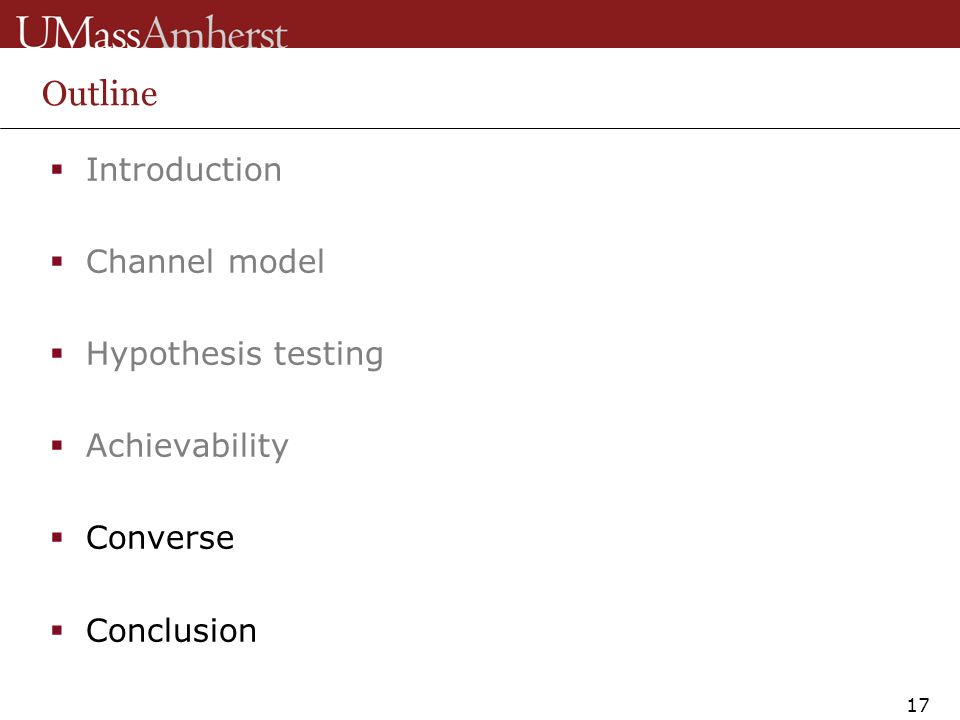Select the highlighted Converse outline item
The height and width of the screenshot is (720, 960).
tap(160, 538)
